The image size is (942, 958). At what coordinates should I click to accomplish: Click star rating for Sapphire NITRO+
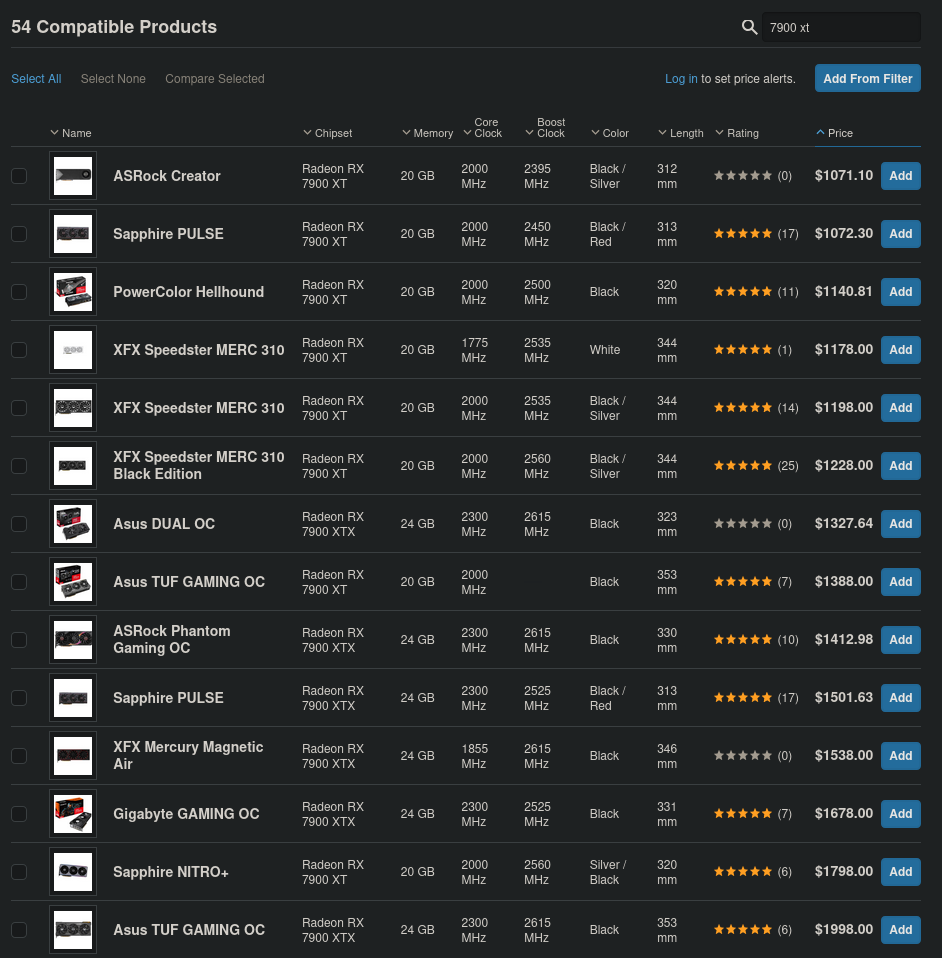click(743, 872)
